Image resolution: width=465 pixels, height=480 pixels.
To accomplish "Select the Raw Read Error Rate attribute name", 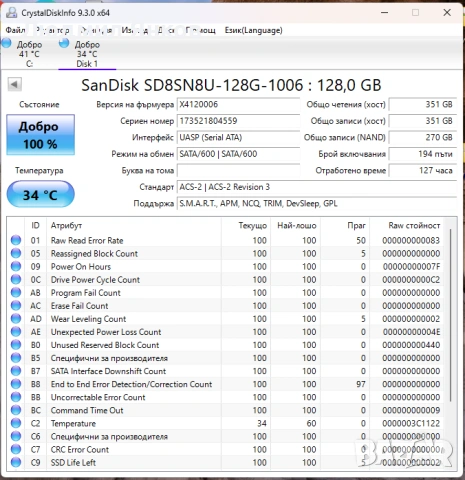I will 87,240.
